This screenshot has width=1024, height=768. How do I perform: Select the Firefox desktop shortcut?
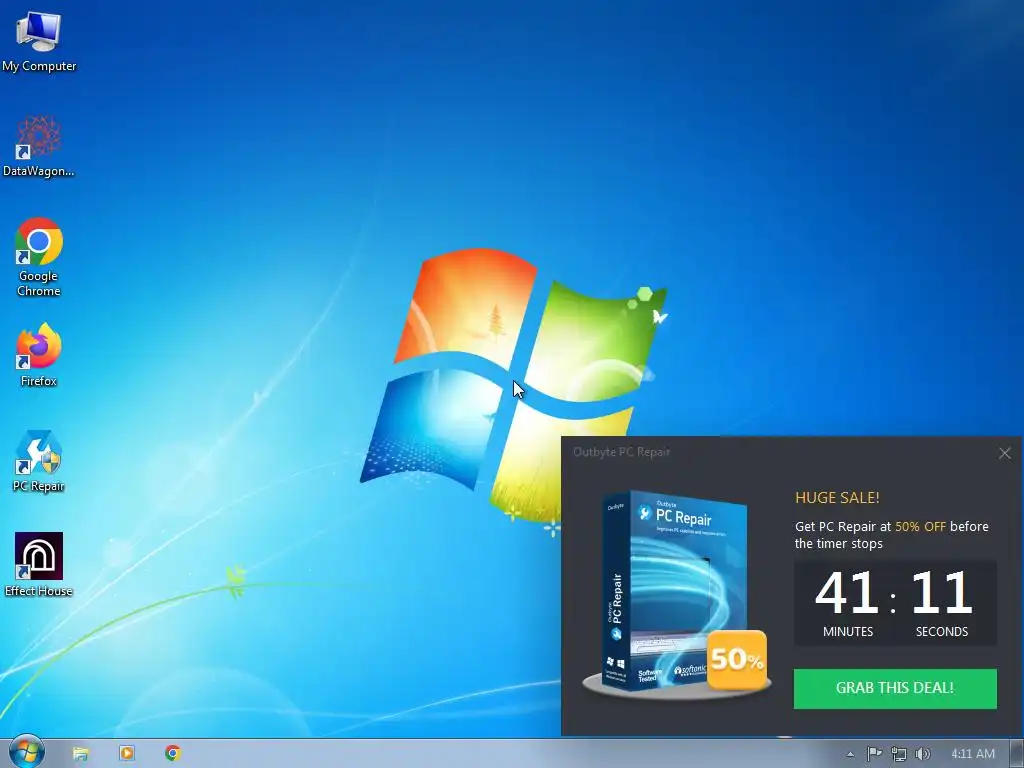pos(39,355)
